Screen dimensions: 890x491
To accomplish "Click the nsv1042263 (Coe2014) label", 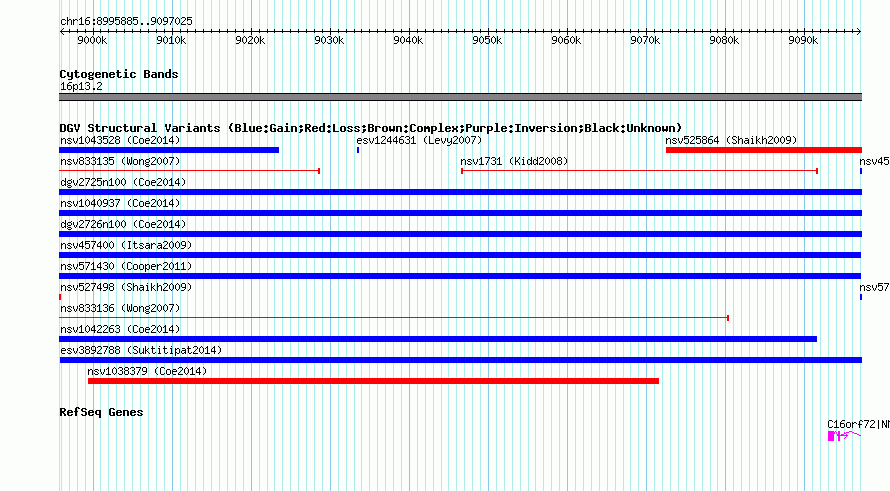I will click(120, 329).
